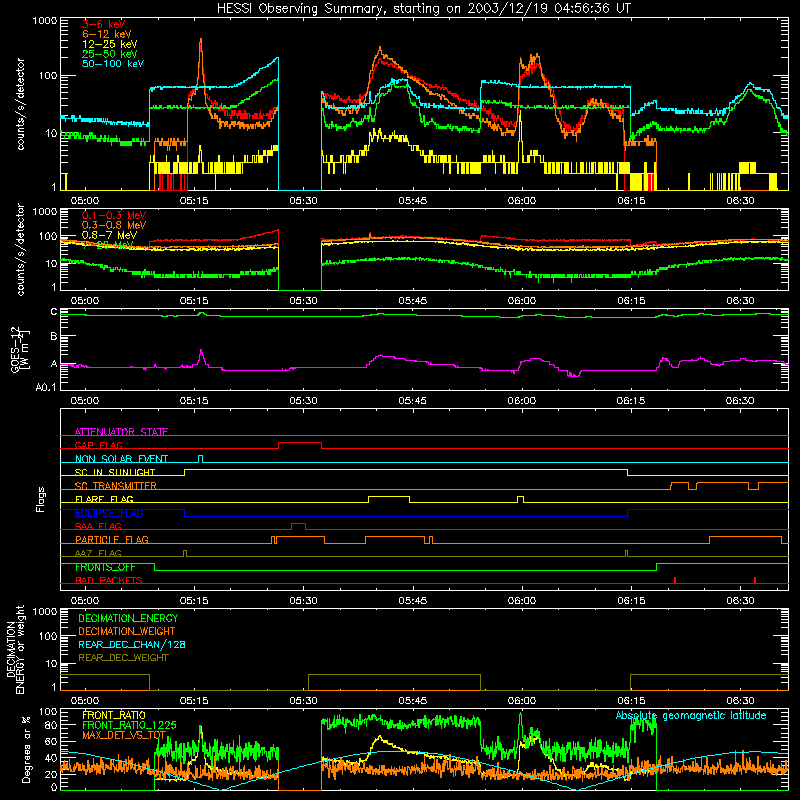Select the 50-100 keV legend label

click(113, 64)
